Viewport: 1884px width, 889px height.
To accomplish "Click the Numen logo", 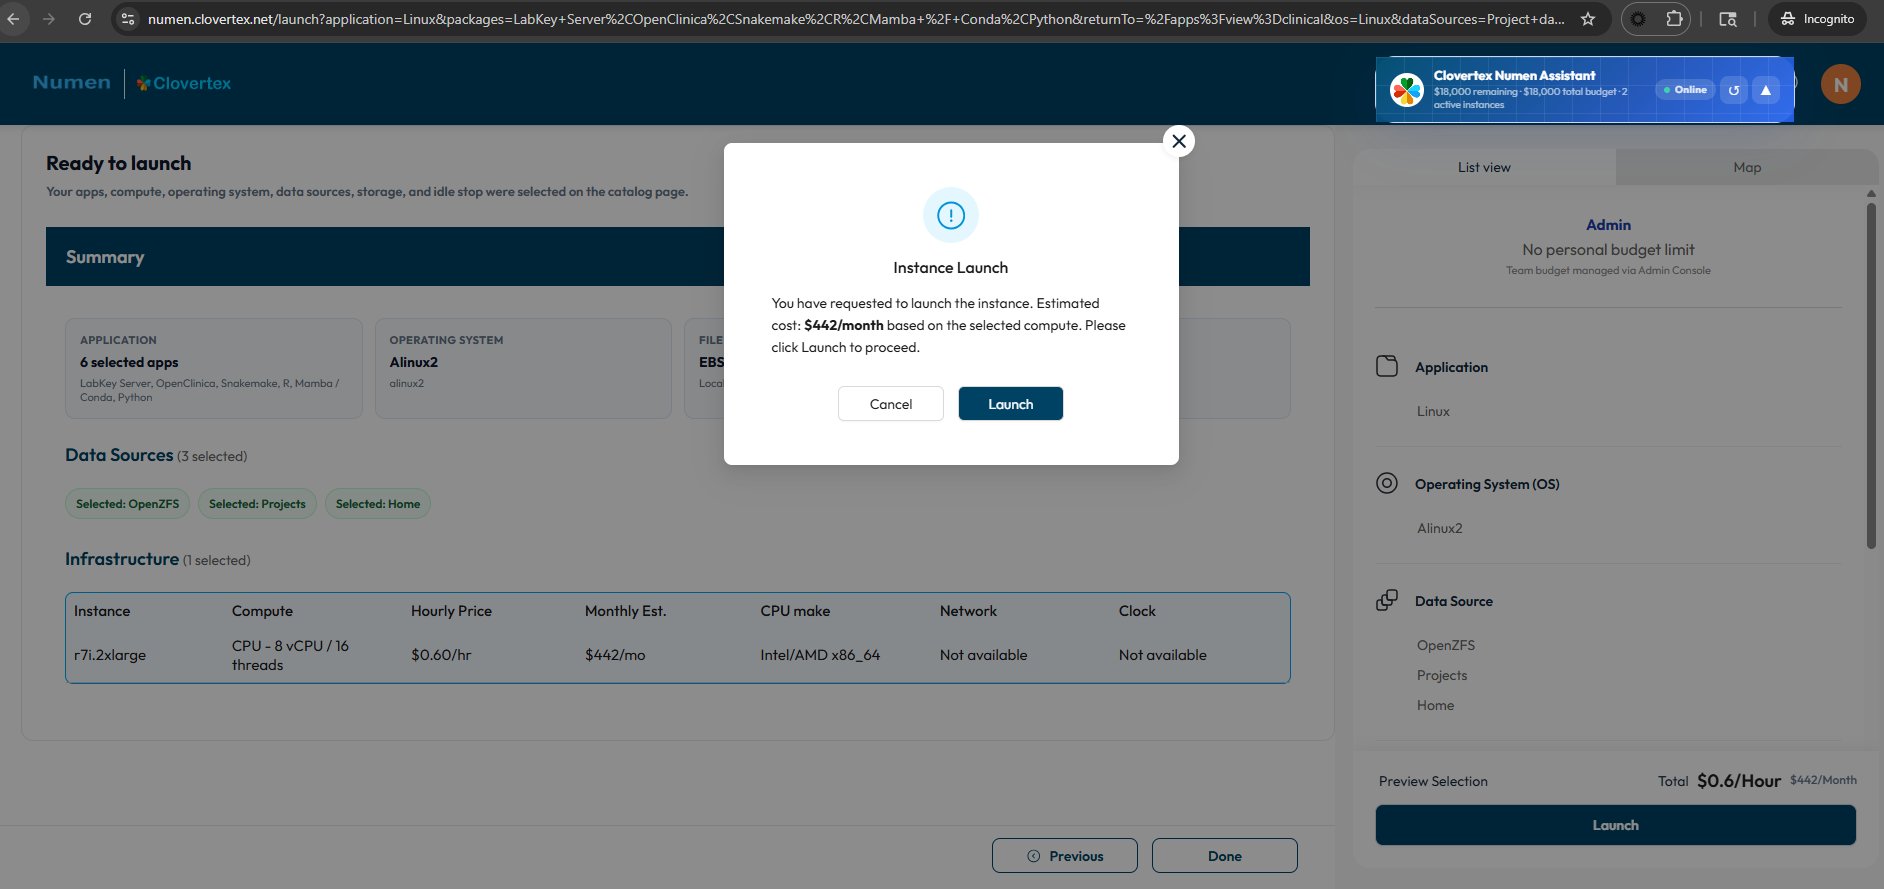I will tap(71, 83).
